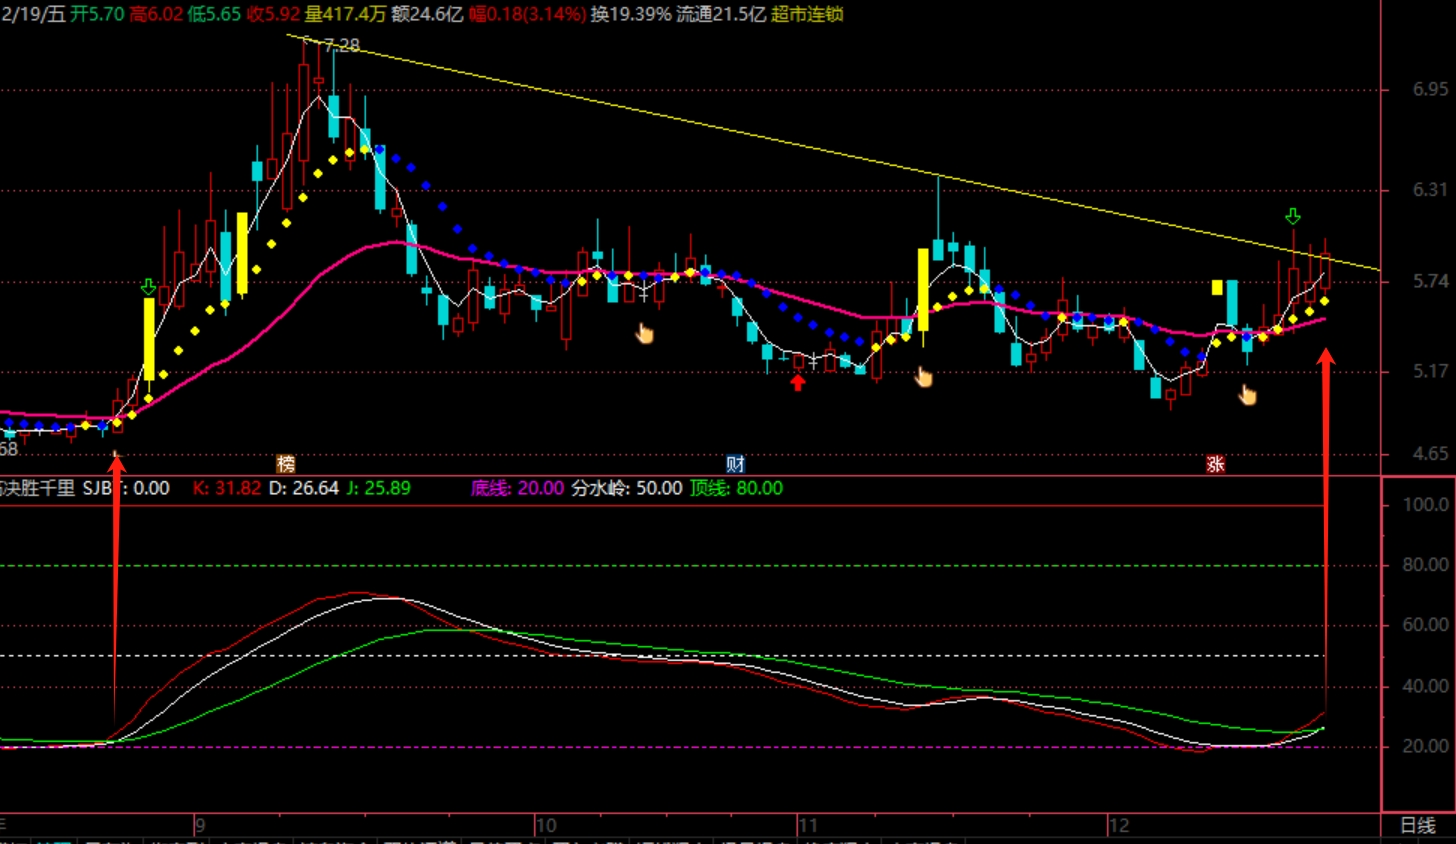
Task: Click the small yellow candle in December
Action: click(1217, 287)
